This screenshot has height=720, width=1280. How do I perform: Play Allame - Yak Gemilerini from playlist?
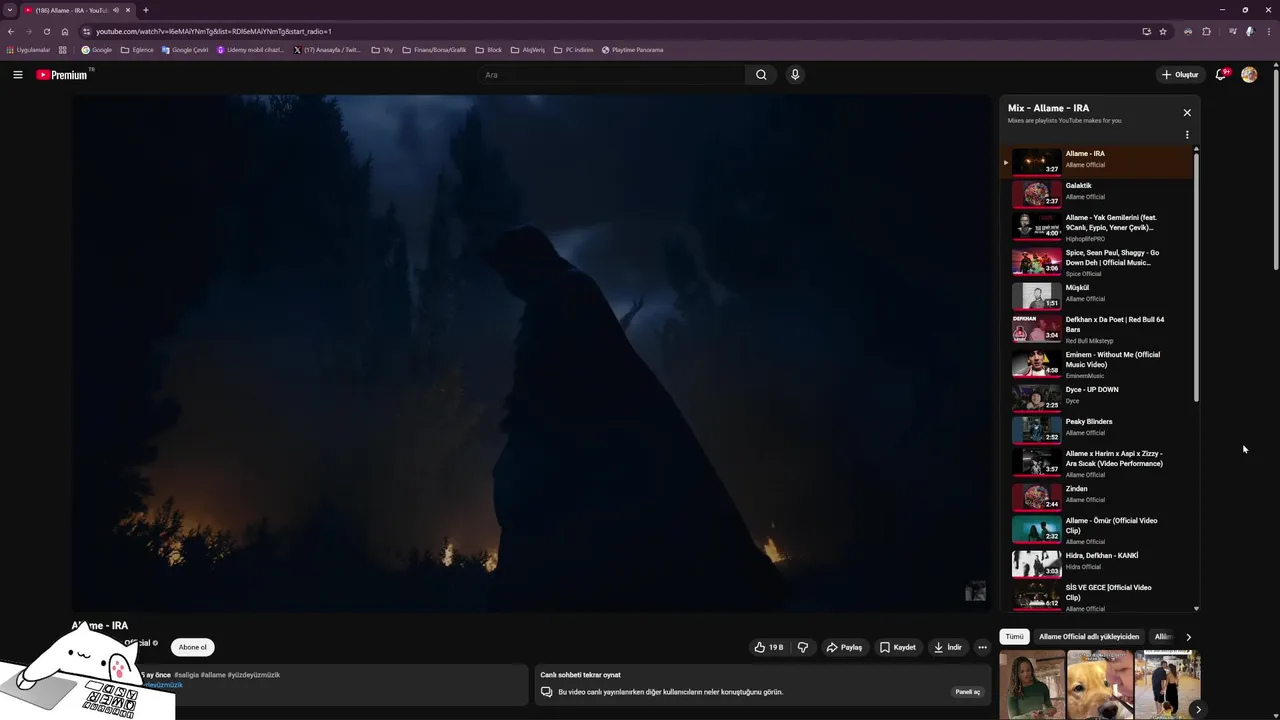(1098, 227)
